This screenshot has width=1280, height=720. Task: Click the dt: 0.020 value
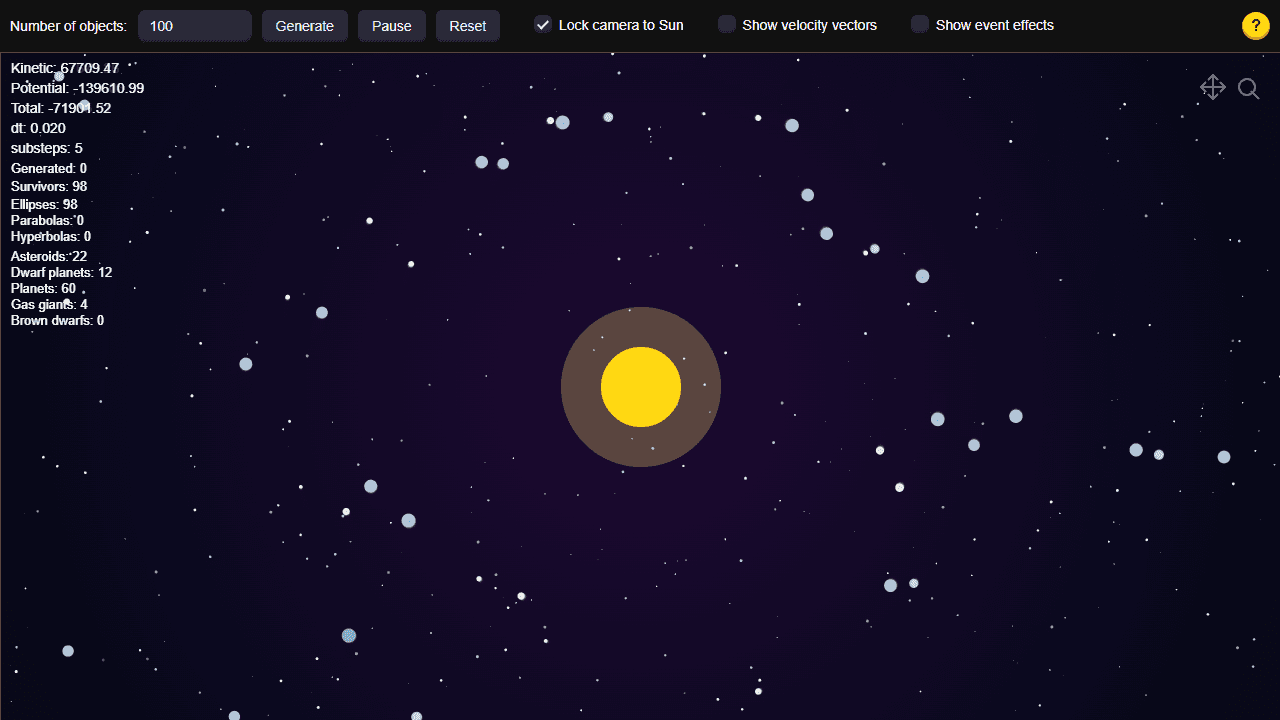38,128
